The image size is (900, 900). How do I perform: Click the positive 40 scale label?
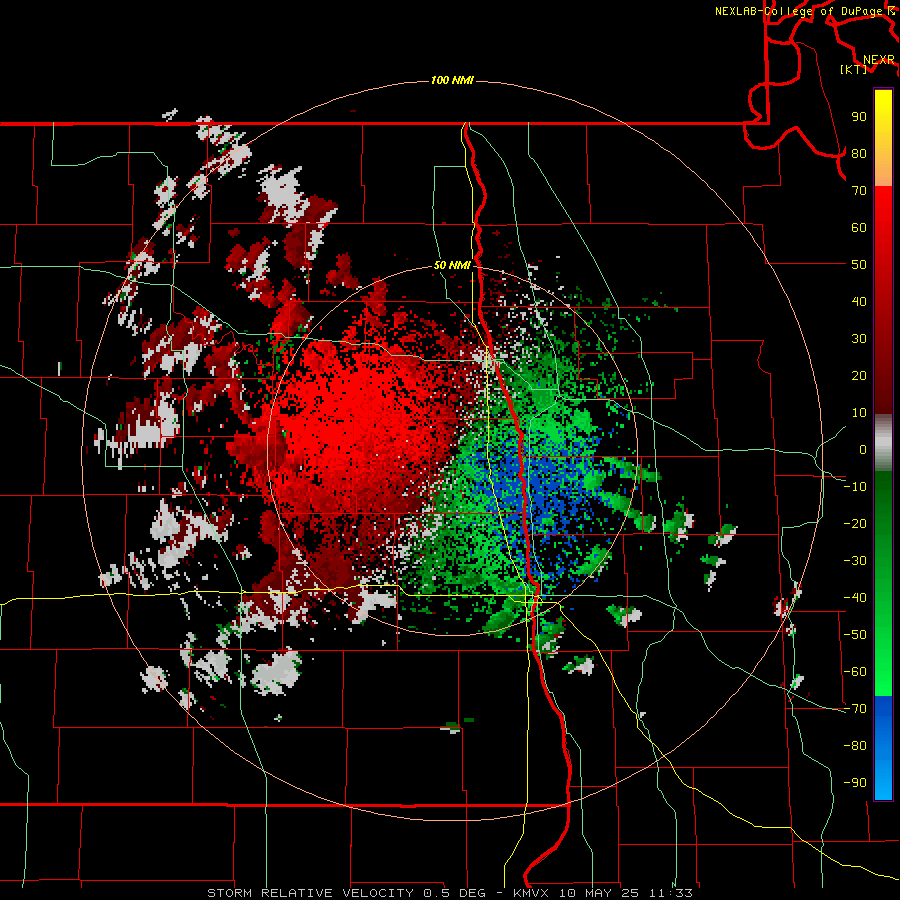[x=859, y=302]
